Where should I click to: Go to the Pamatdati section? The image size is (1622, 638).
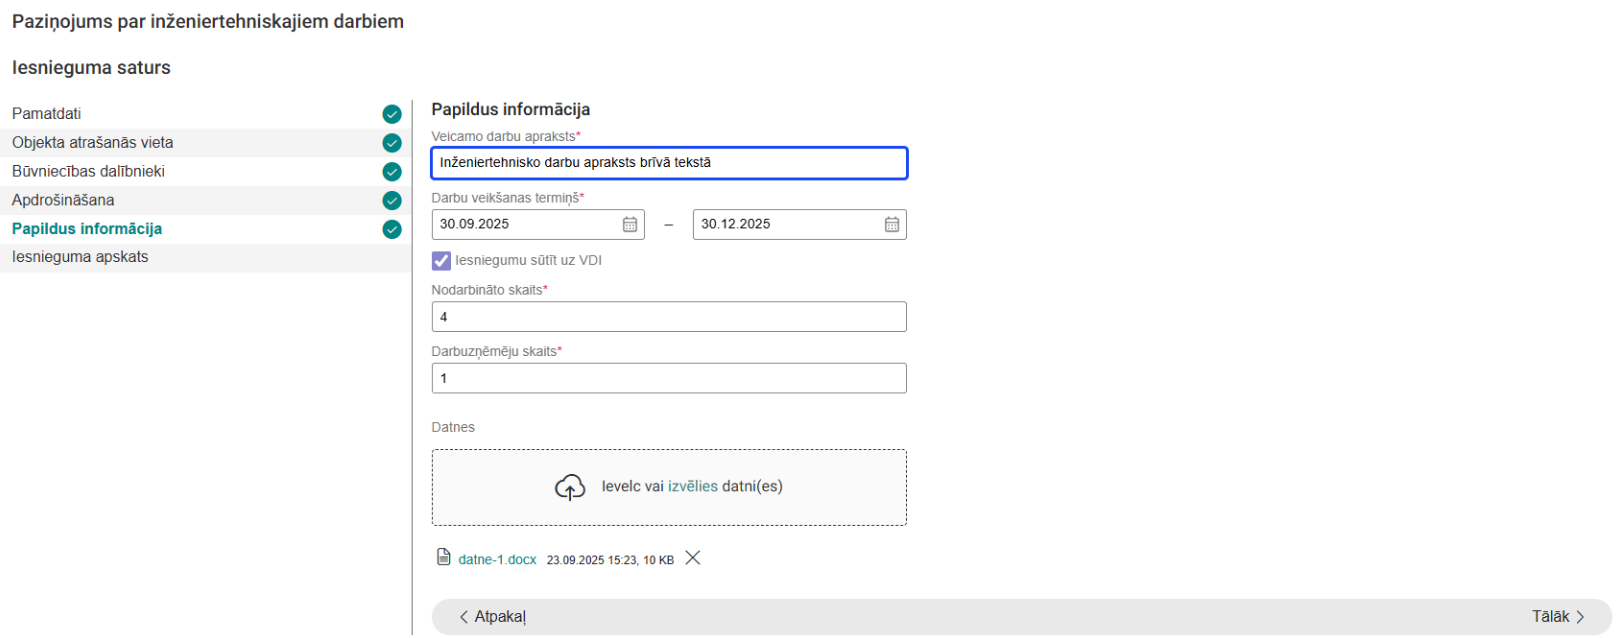(47, 114)
